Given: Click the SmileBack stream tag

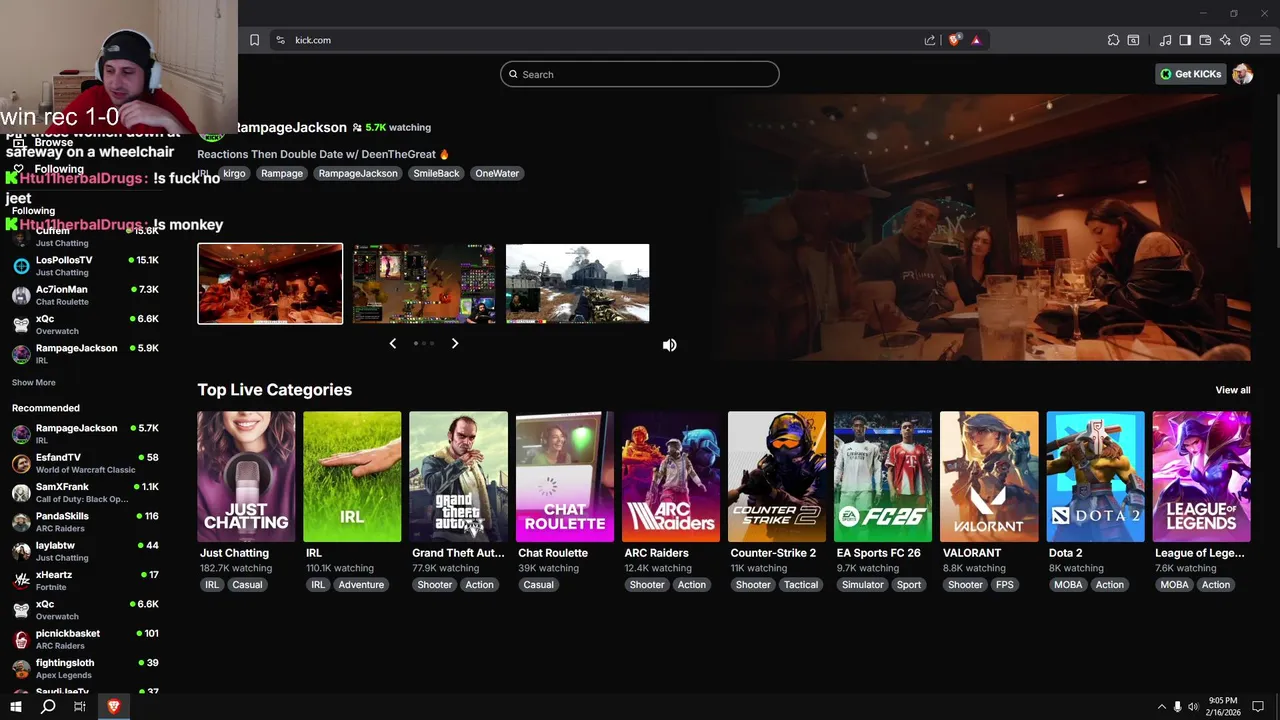Looking at the screenshot, I should pyautogui.click(x=436, y=173).
